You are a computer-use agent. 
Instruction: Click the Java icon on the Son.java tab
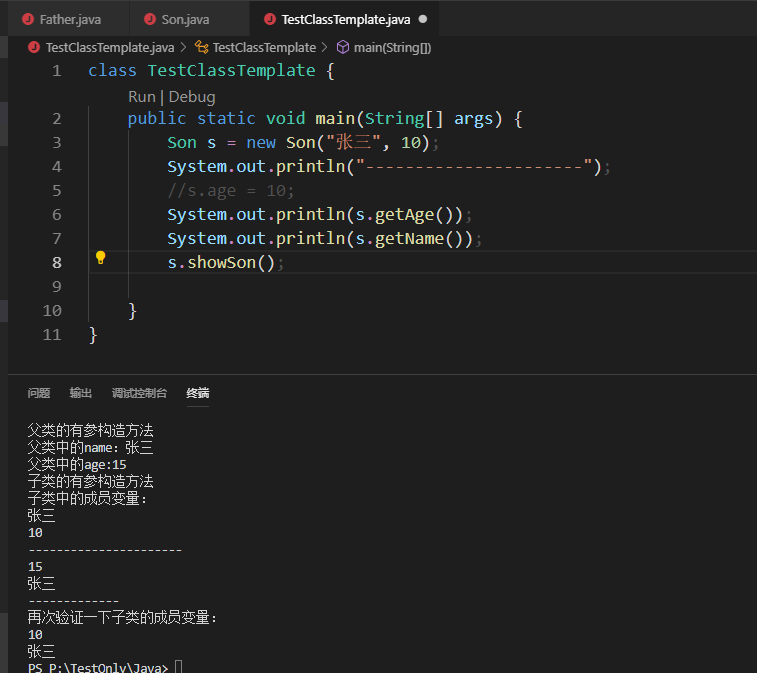pos(149,19)
